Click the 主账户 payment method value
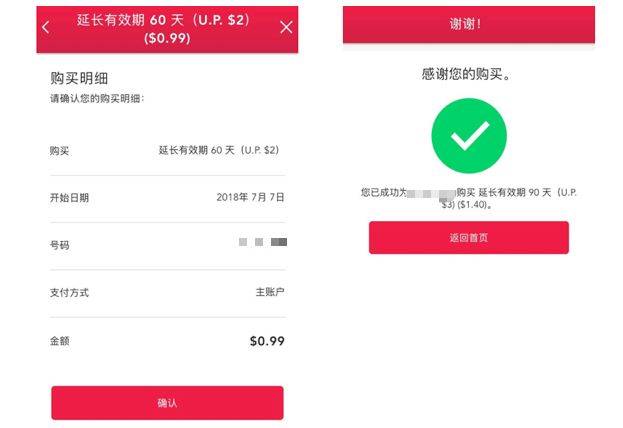 (270, 293)
